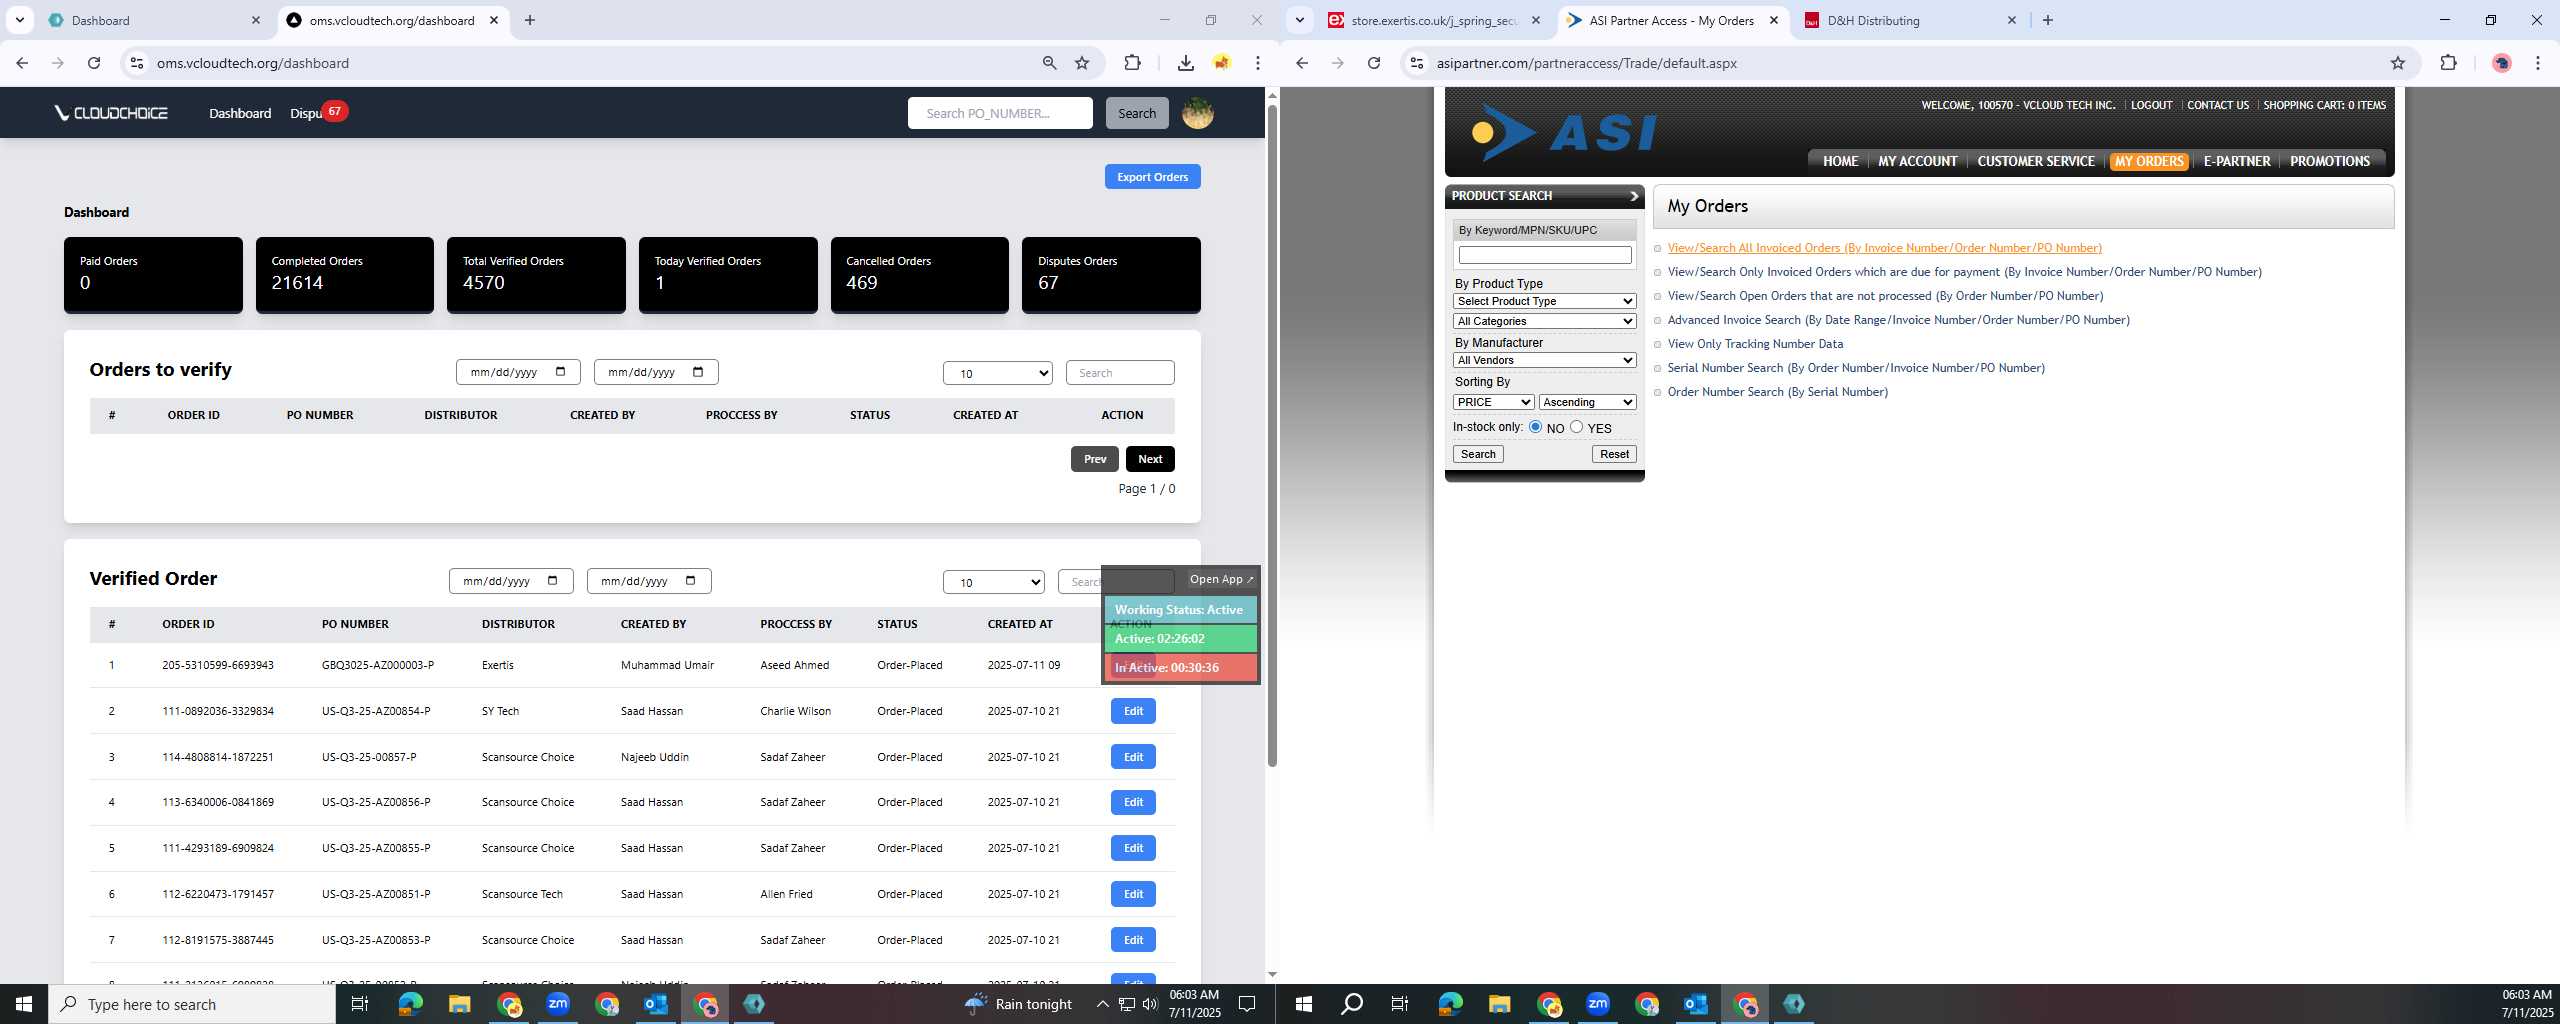Open new tab in left browser window
This screenshot has height=1024, width=2560.
[x=530, y=20]
